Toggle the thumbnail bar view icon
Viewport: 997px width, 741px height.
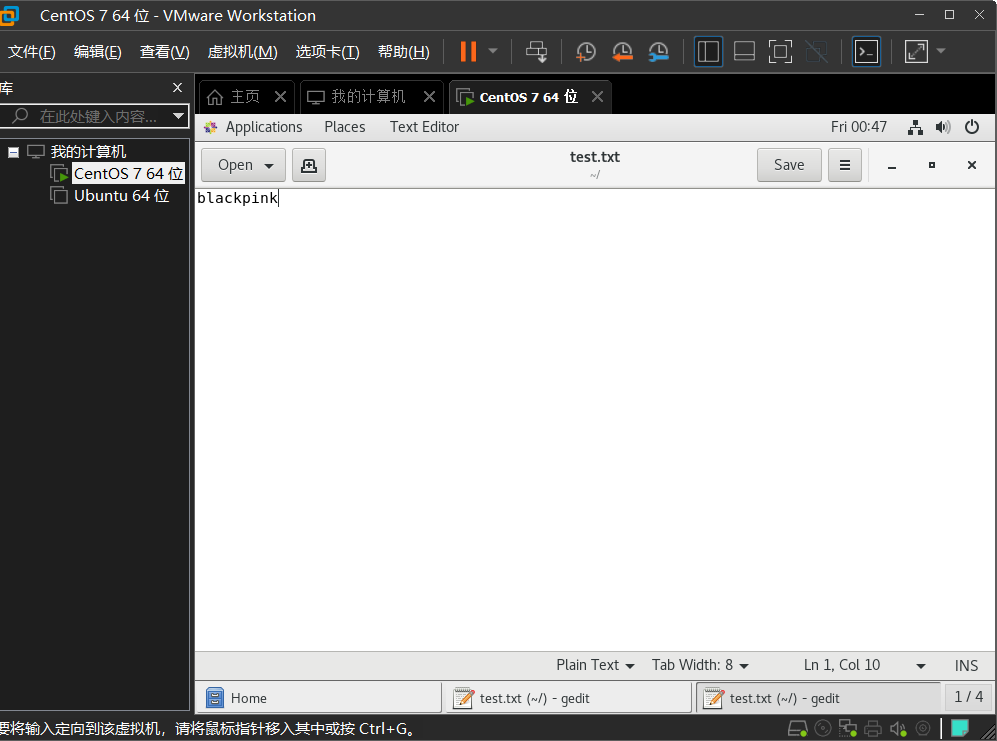tap(744, 52)
